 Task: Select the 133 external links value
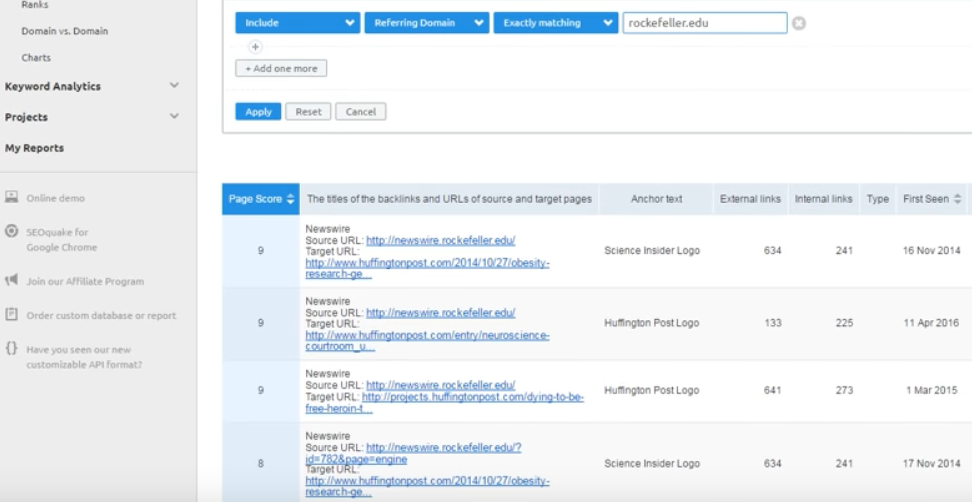pos(772,323)
